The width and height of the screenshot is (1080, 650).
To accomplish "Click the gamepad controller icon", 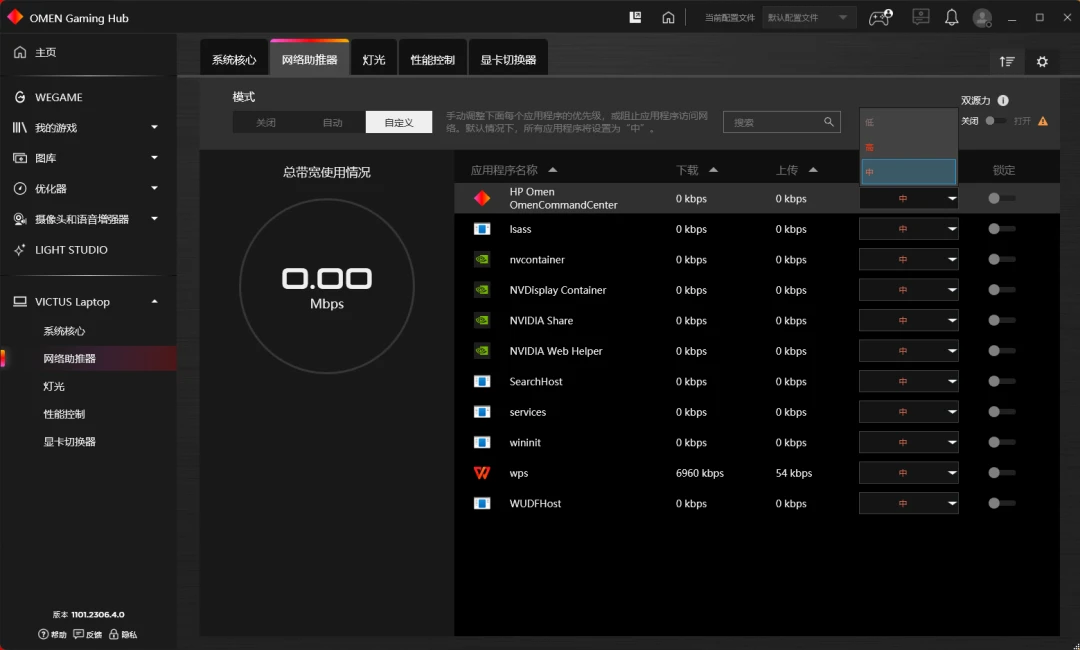I will click(x=880, y=18).
